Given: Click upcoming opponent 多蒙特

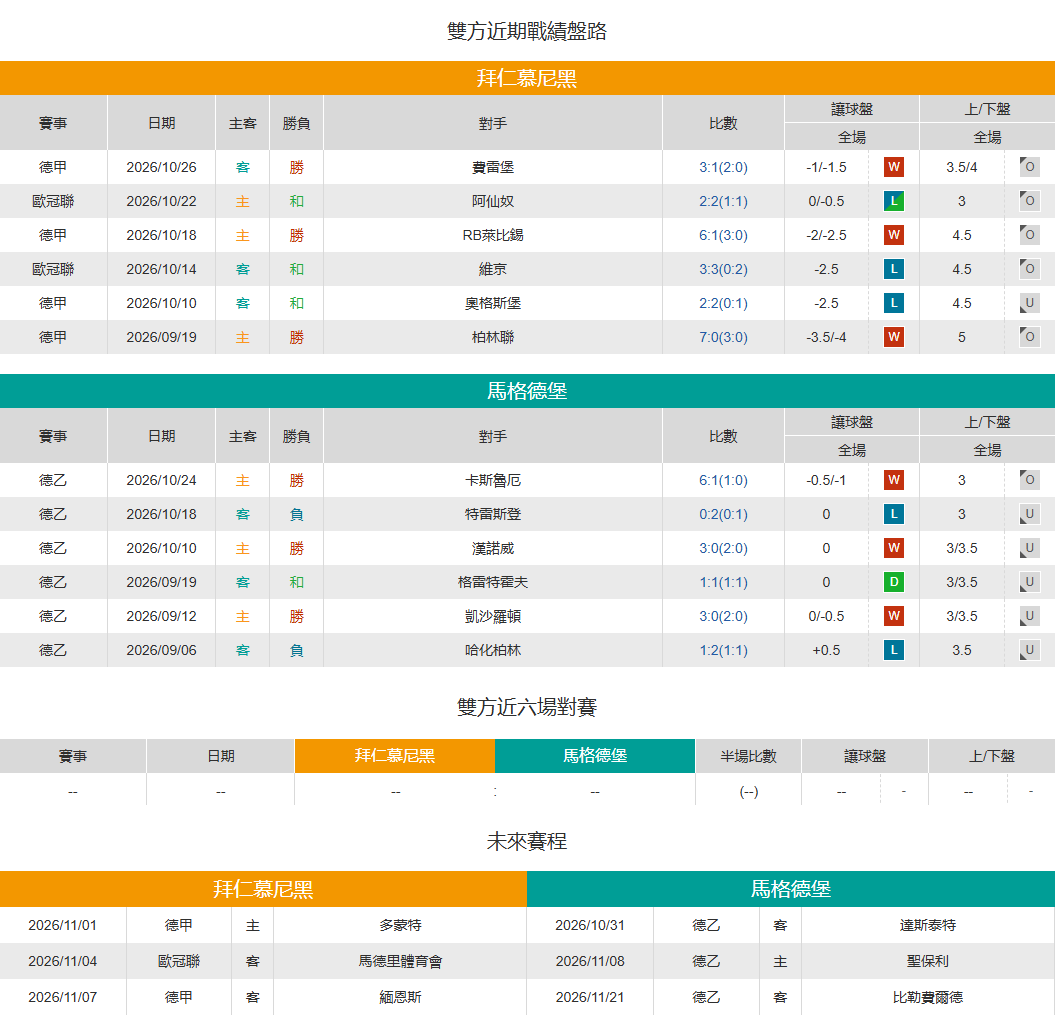Looking at the screenshot, I should click(x=400, y=926).
